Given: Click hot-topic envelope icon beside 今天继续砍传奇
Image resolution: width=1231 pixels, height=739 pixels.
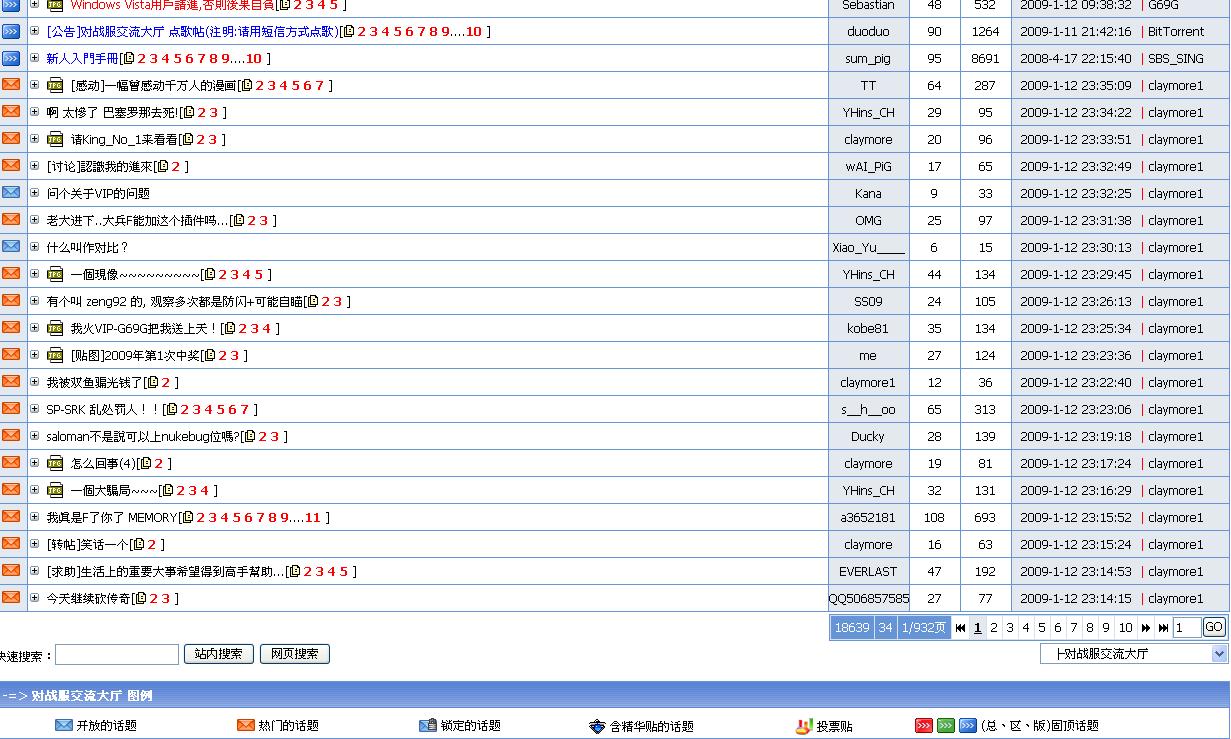Looking at the screenshot, I should point(11,598).
